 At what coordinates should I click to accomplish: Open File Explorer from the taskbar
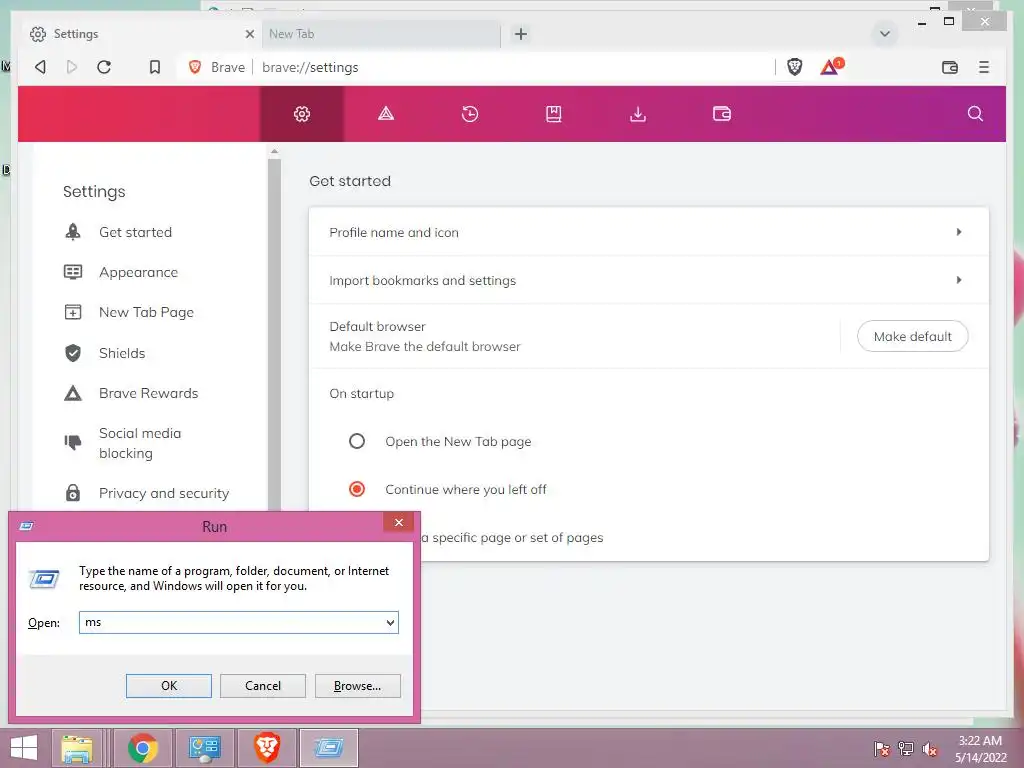(77, 748)
